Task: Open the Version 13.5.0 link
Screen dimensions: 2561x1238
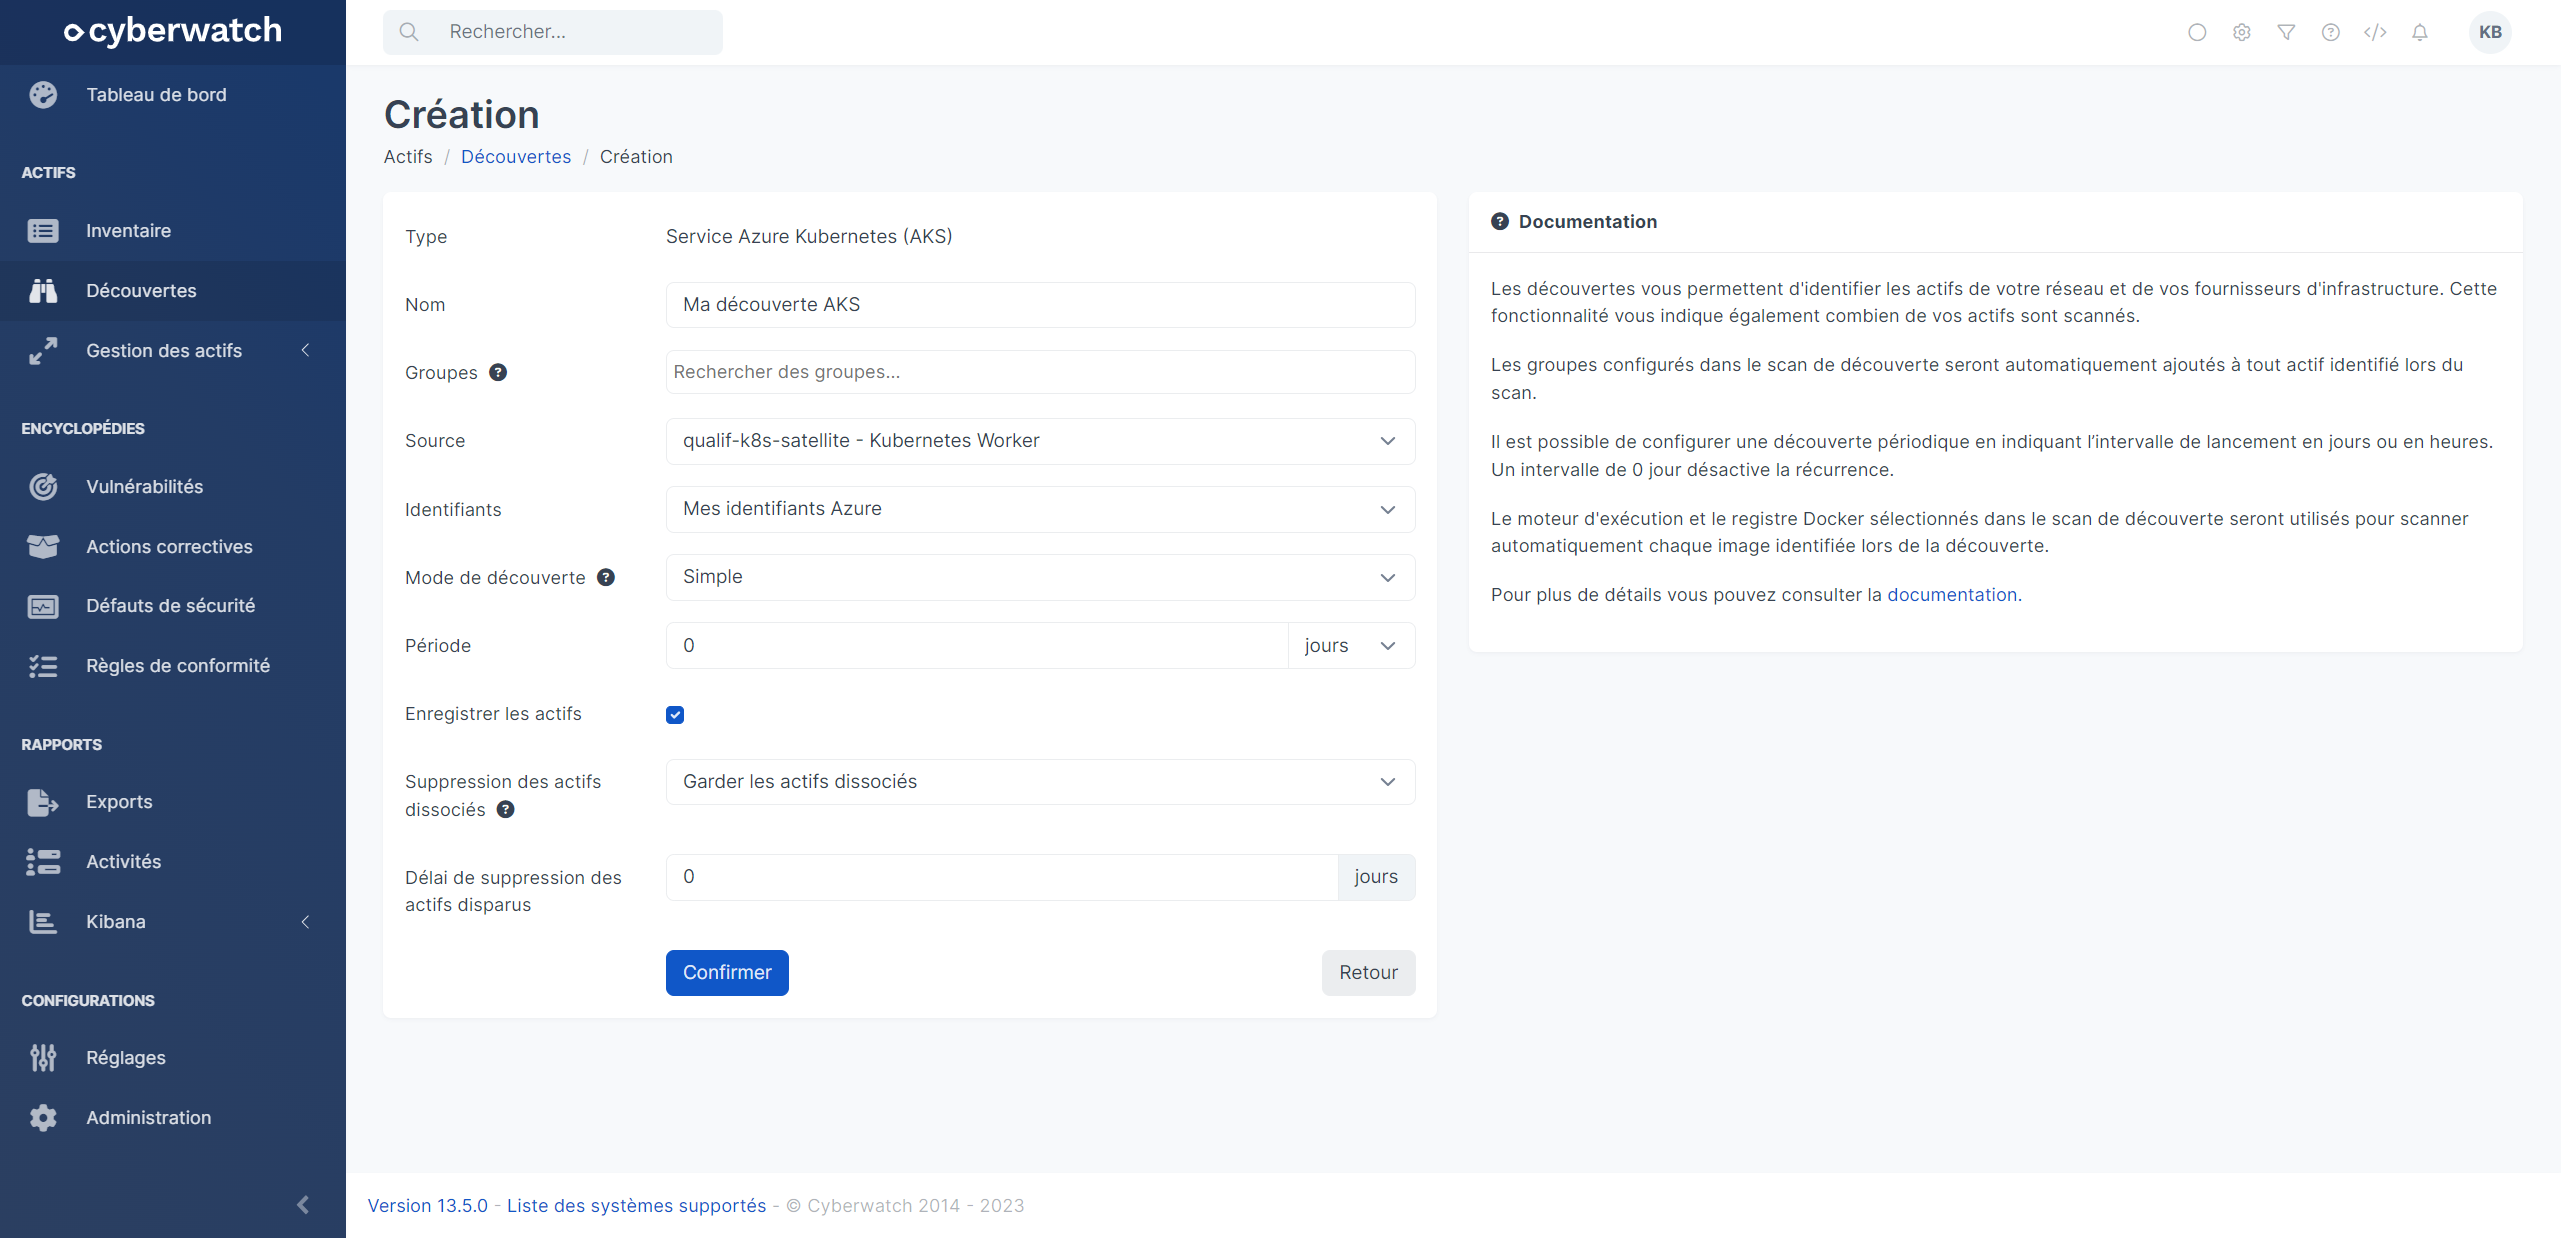Action: [x=428, y=1206]
